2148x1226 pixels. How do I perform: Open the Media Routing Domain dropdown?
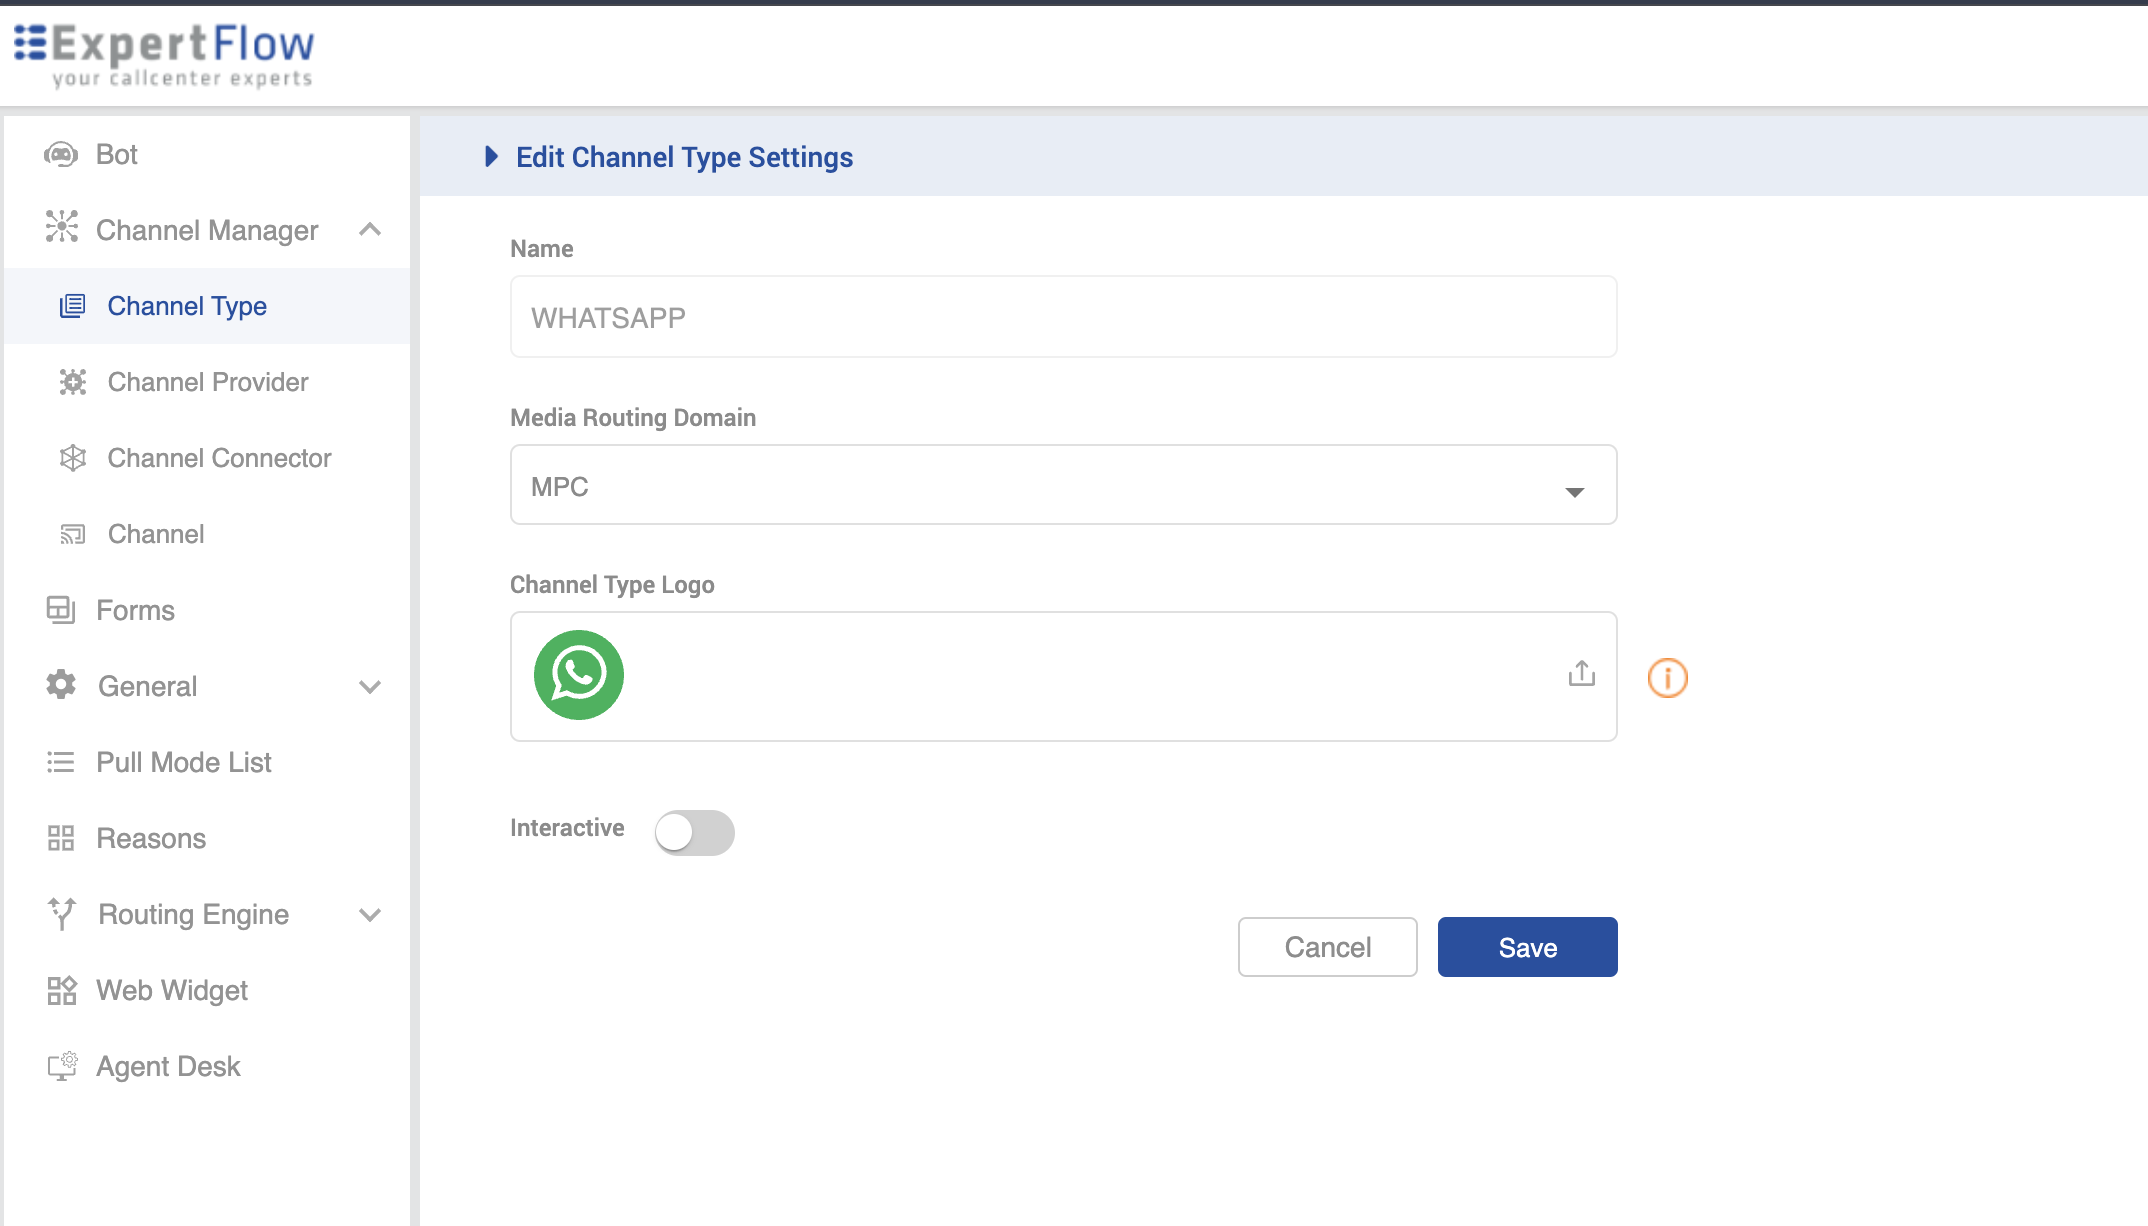click(1062, 486)
